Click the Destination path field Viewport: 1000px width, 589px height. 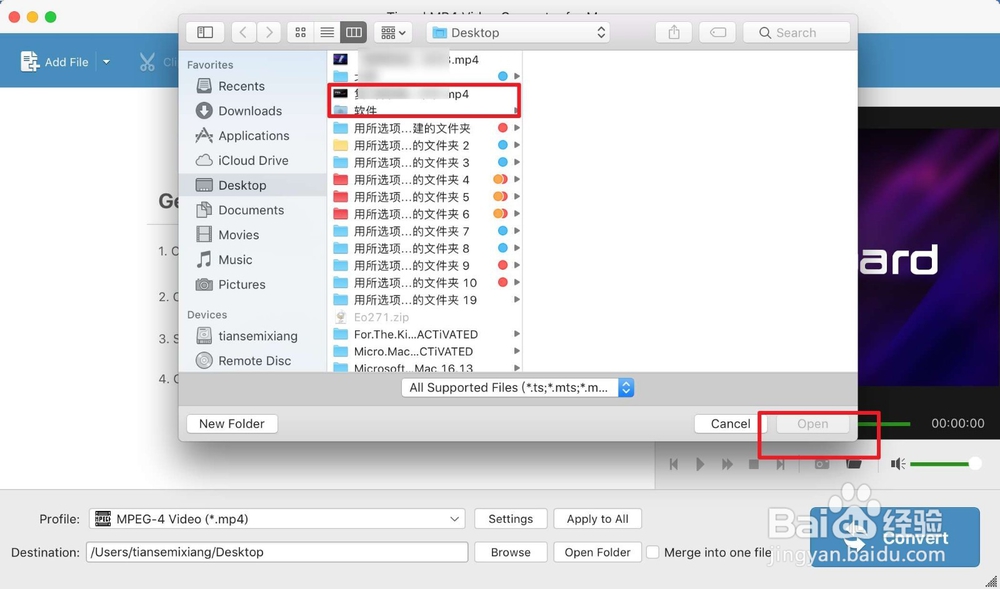coord(277,552)
